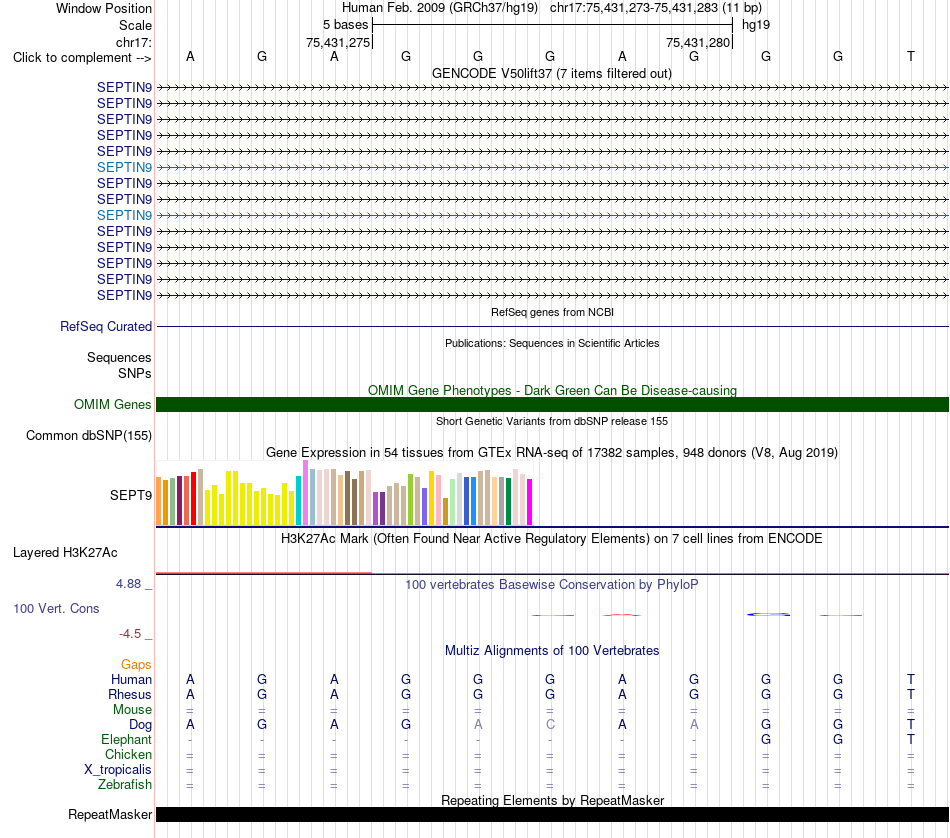Select the Dog alignment row label

140,725
